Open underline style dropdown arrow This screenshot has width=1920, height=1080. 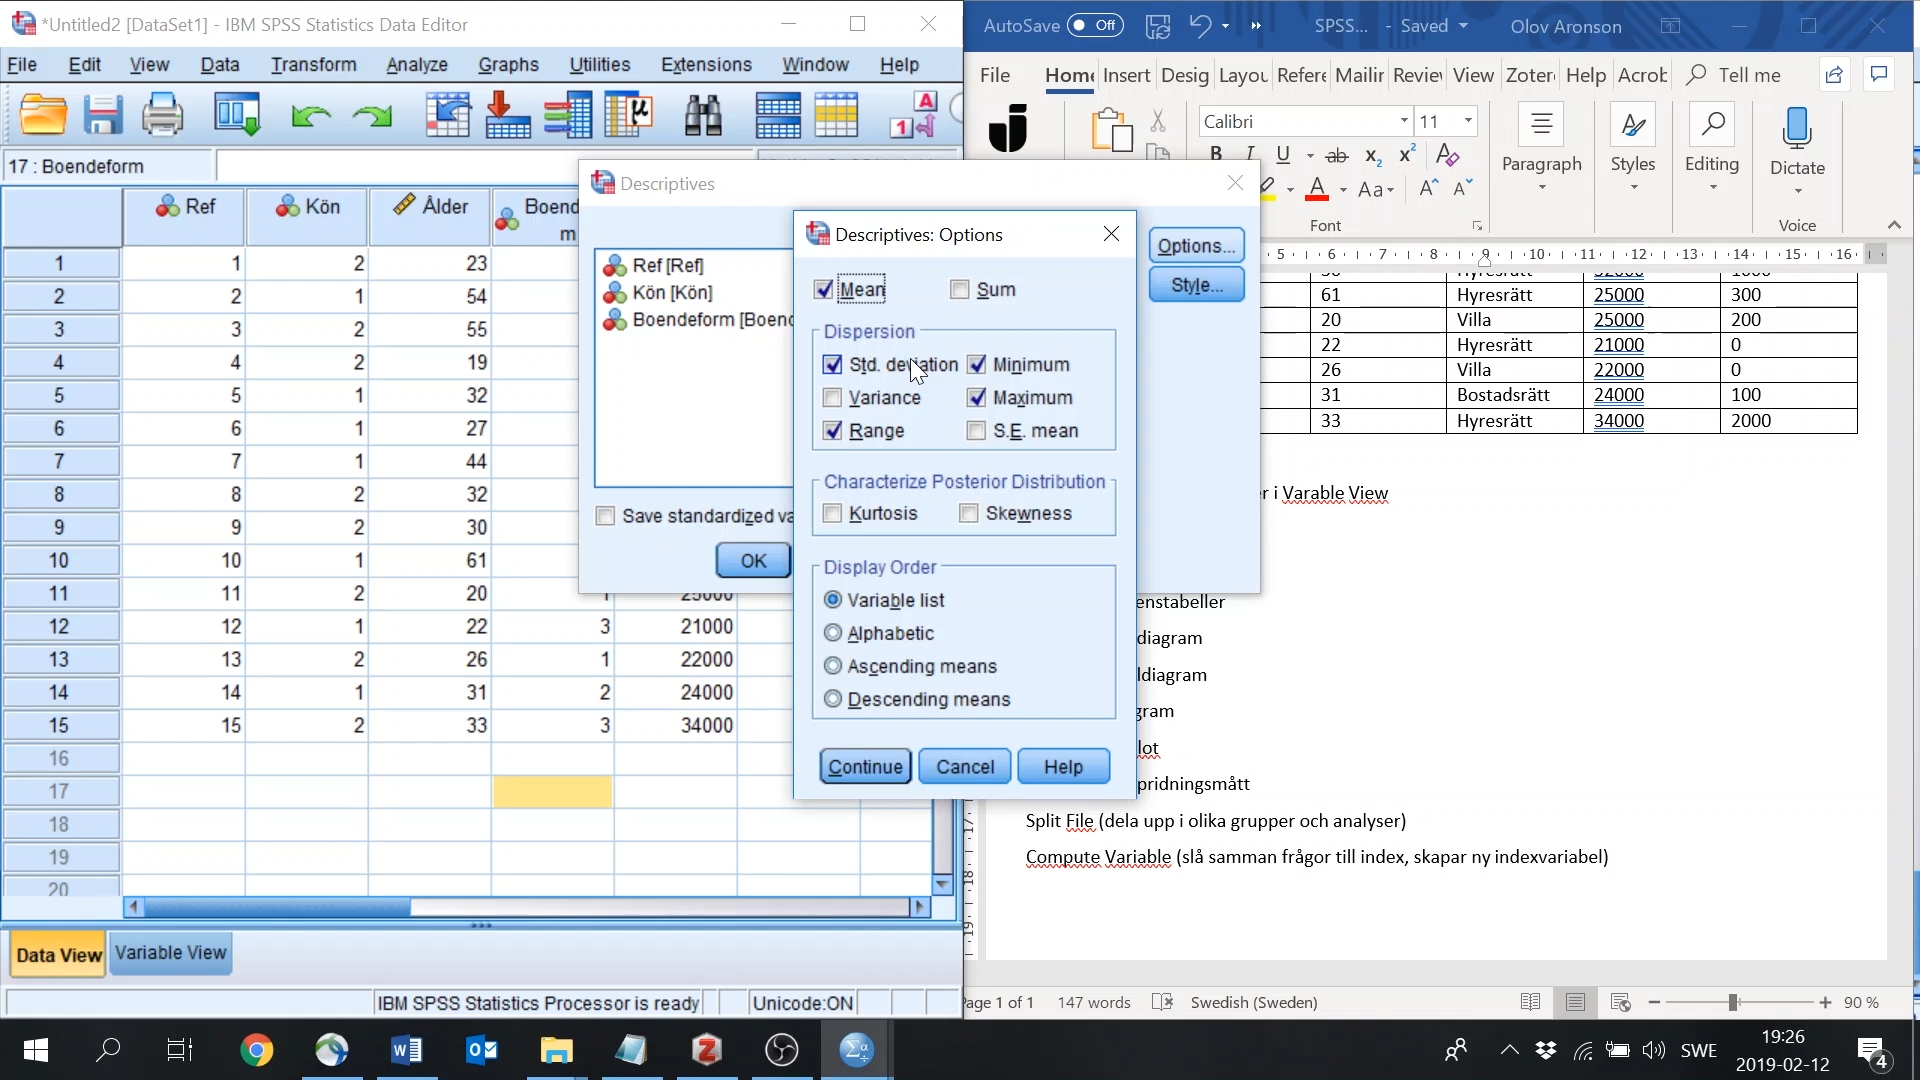1310,156
